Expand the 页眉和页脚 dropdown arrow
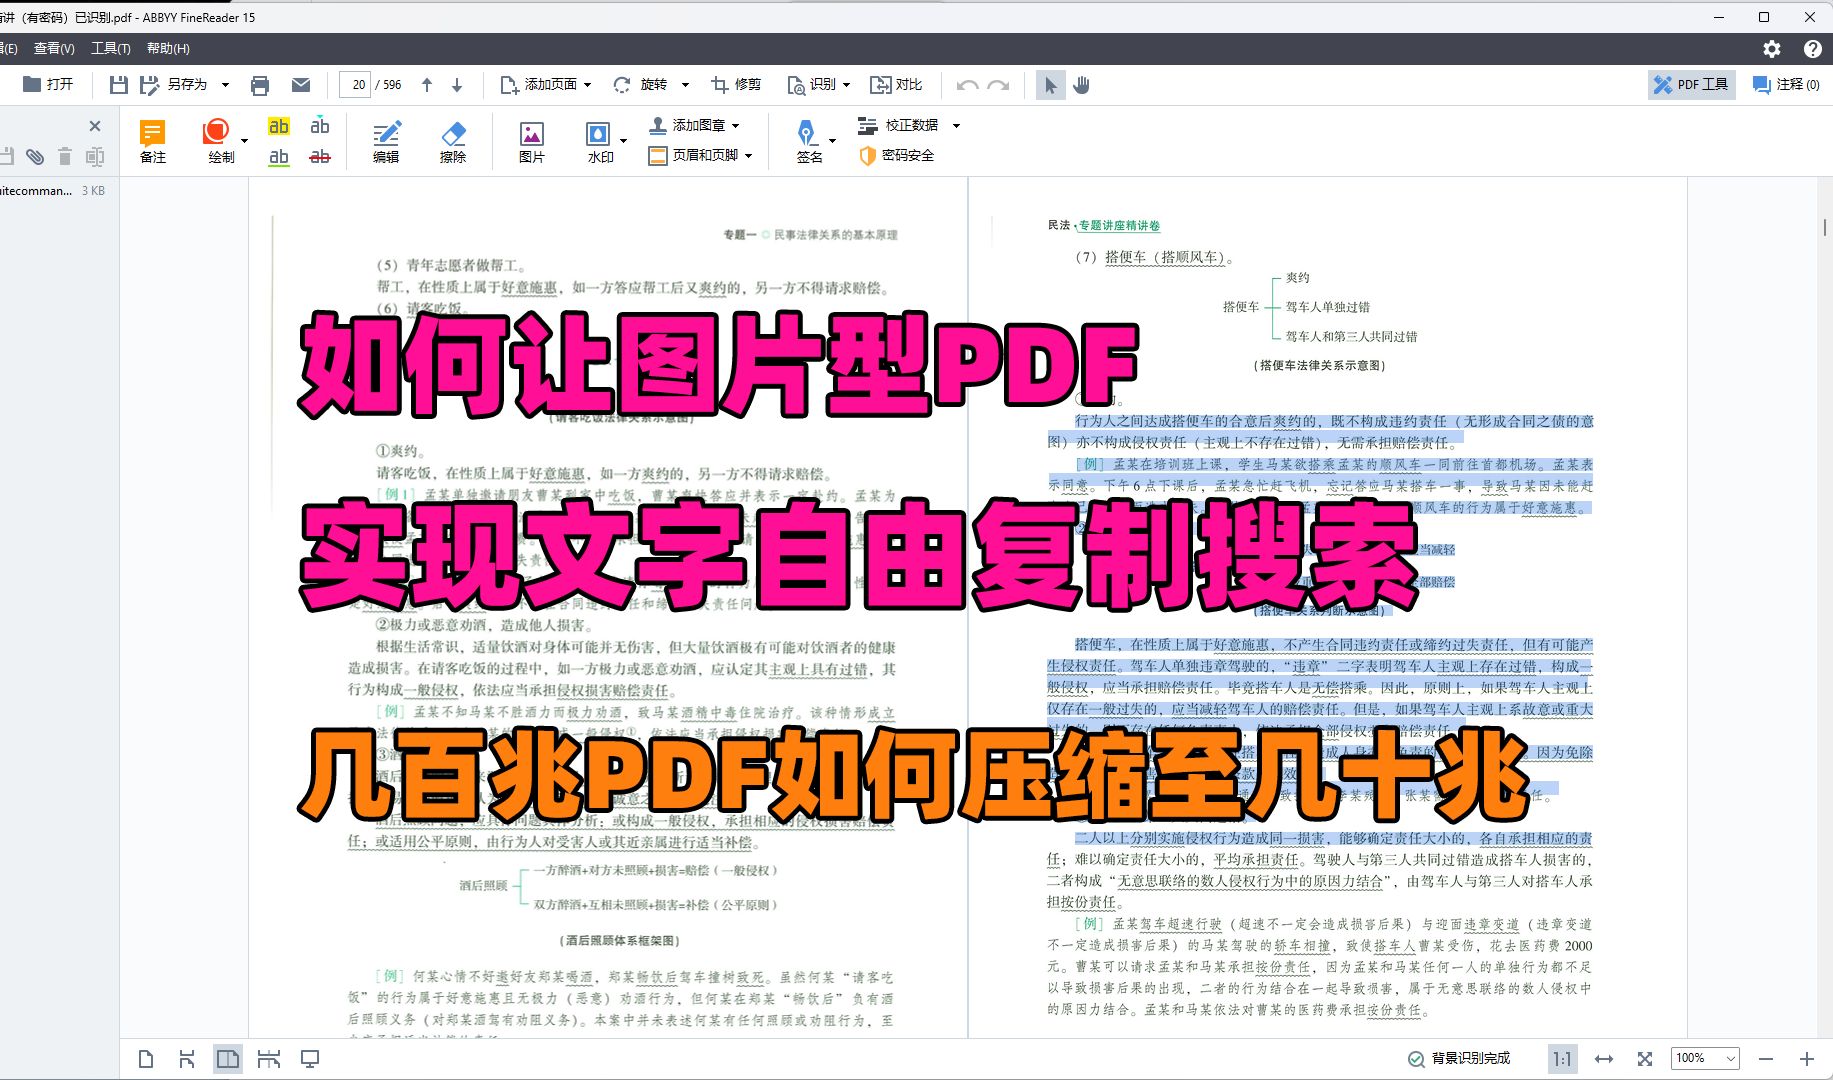 pyautogui.click(x=748, y=155)
